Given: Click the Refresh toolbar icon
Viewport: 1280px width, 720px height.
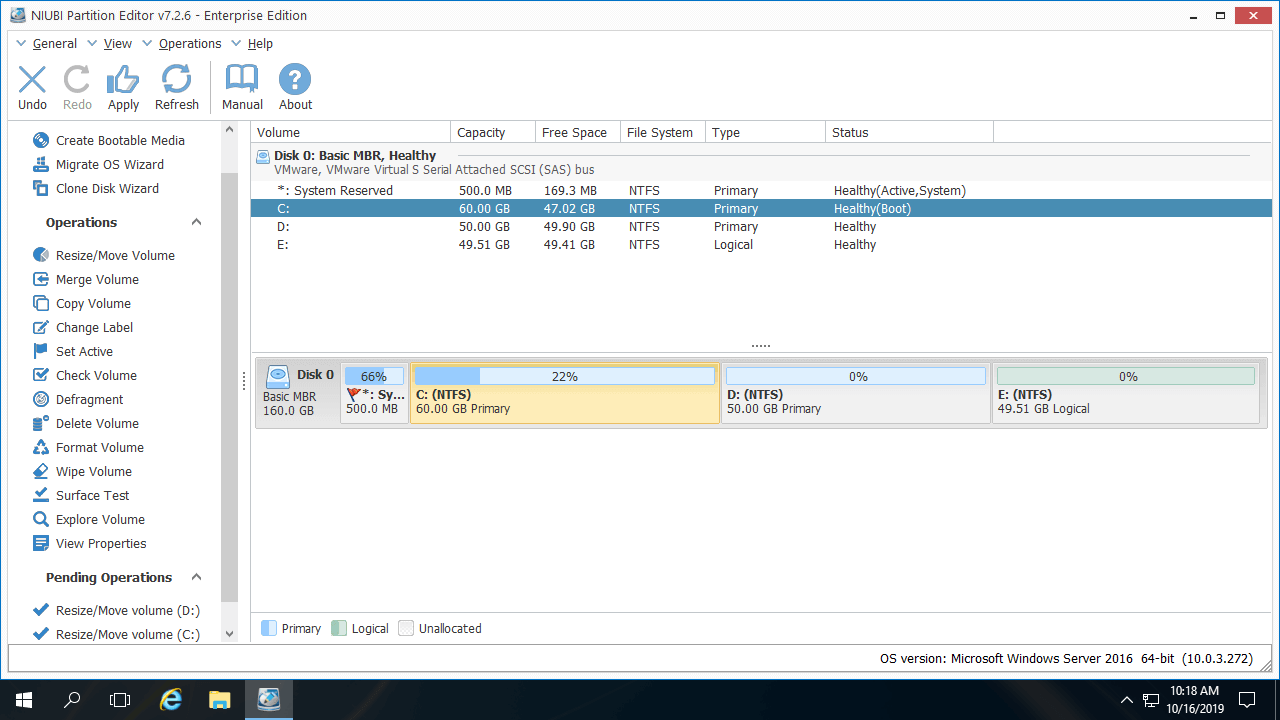Looking at the screenshot, I should [177, 80].
